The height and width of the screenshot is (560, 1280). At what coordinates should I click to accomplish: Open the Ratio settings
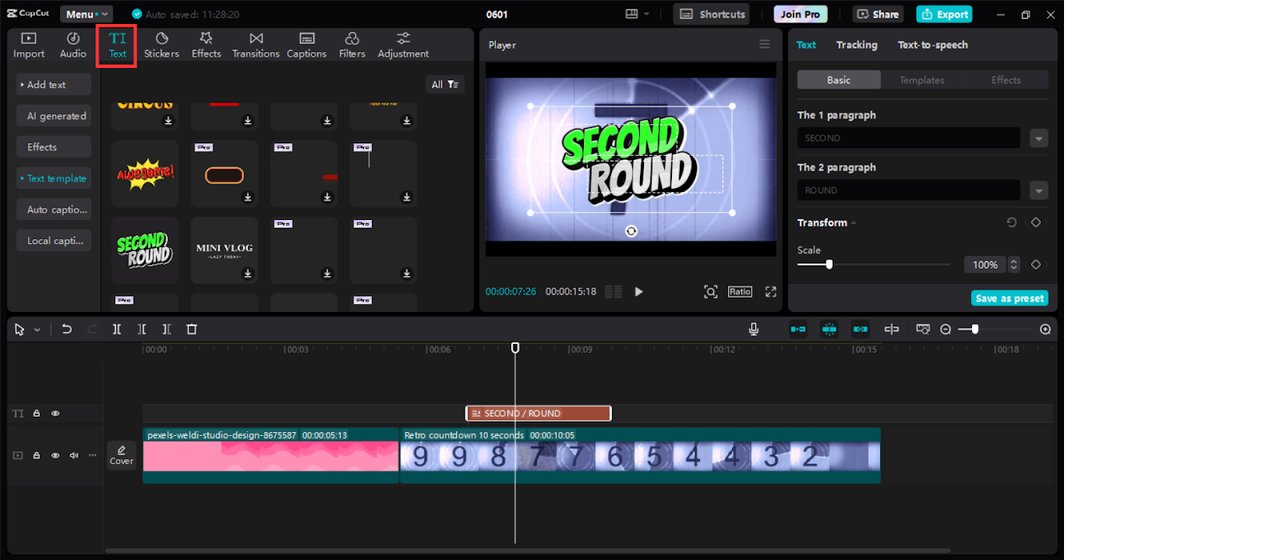[x=740, y=292]
